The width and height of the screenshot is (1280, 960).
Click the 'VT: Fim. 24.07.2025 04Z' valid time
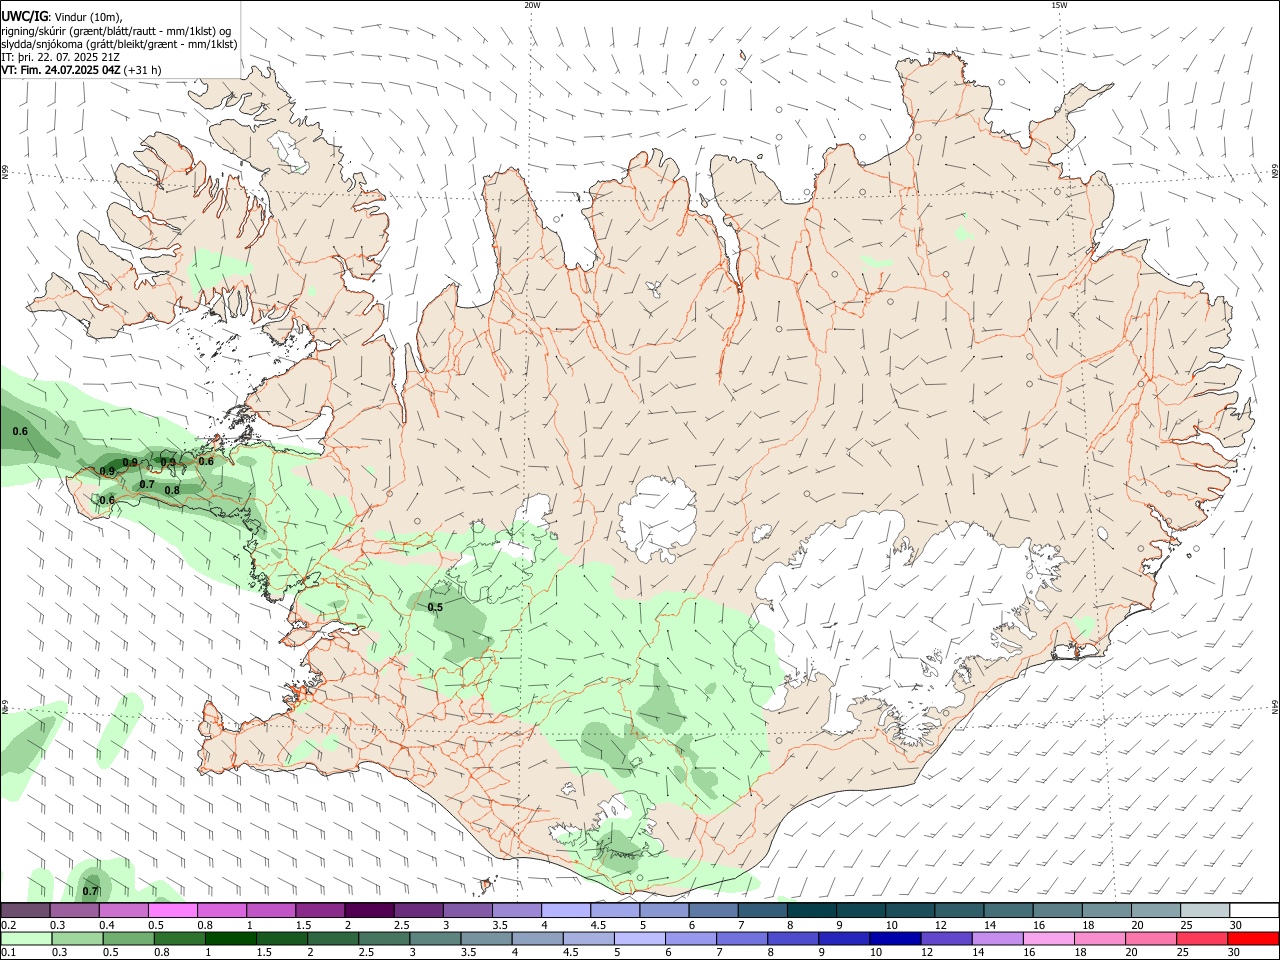(61, 70)
